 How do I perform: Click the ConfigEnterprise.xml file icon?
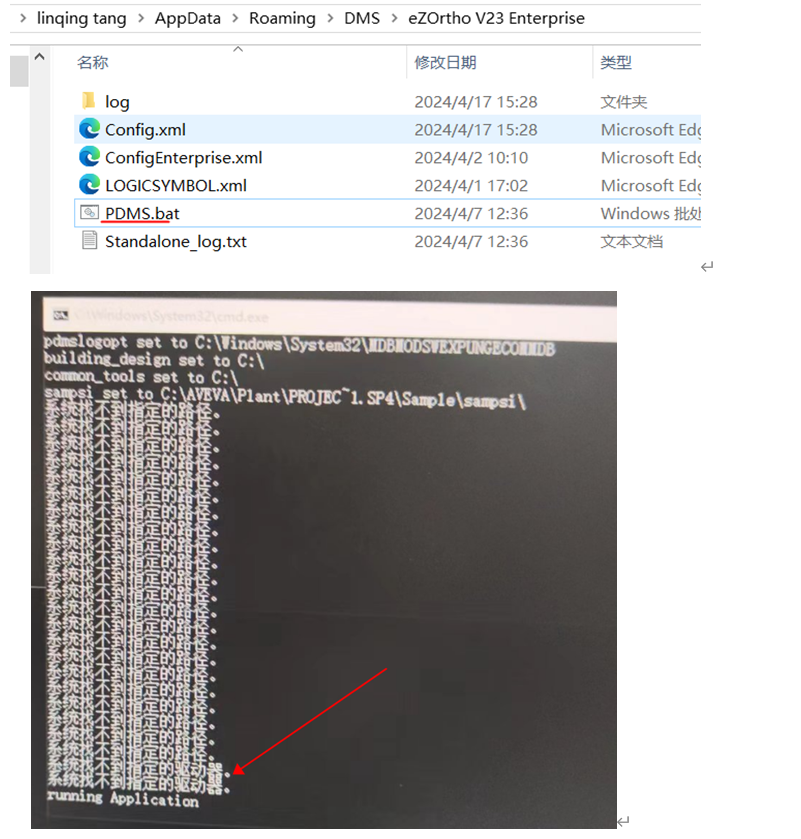[x=89, y=157]
